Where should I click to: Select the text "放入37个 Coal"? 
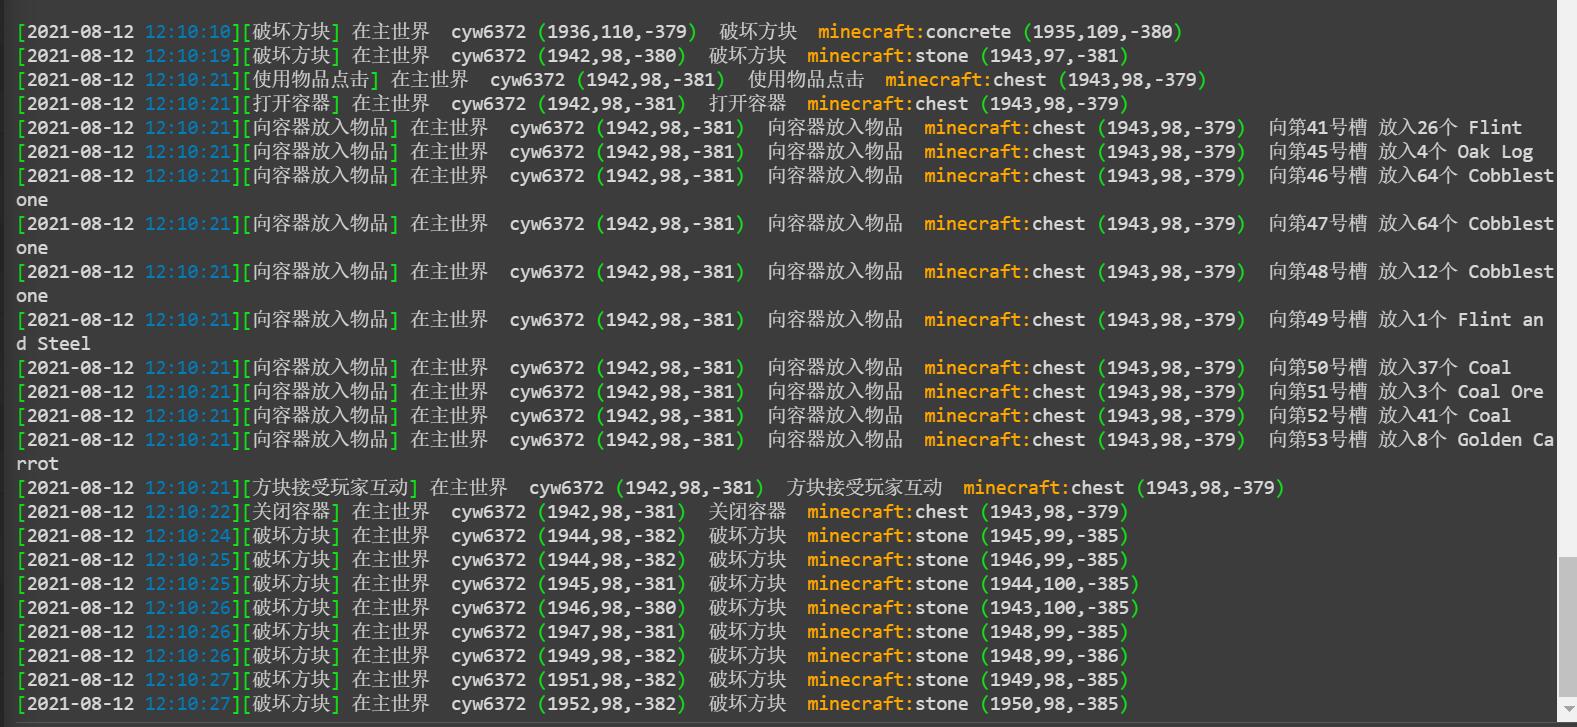(x=1444, y=368)
